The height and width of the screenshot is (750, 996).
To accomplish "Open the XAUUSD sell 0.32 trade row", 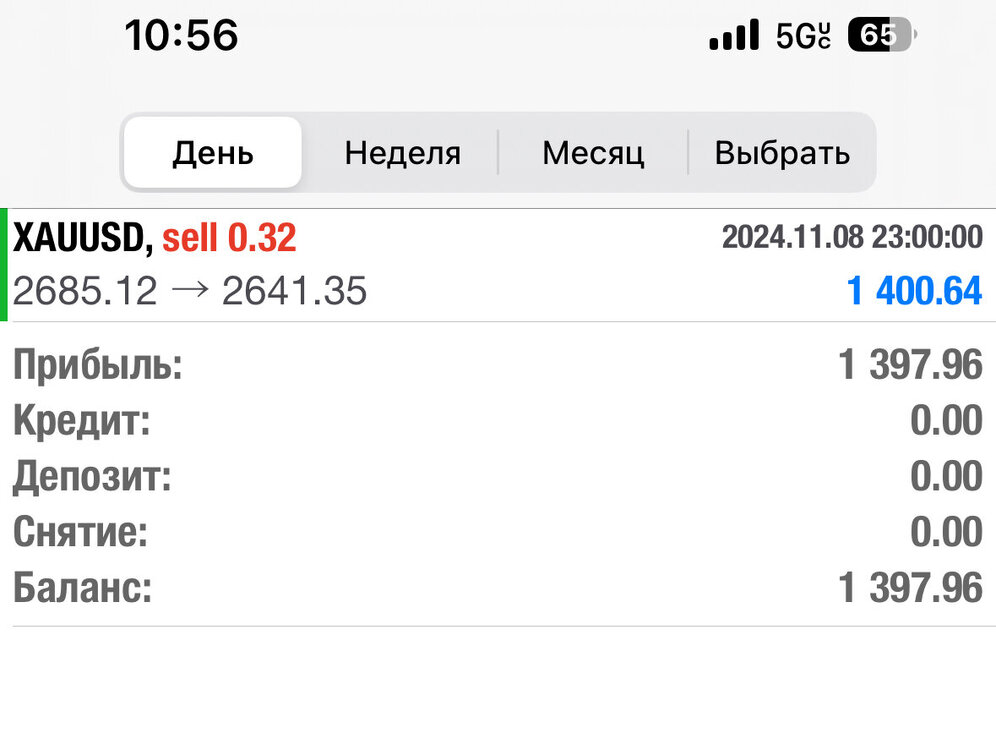I will 498,265.
